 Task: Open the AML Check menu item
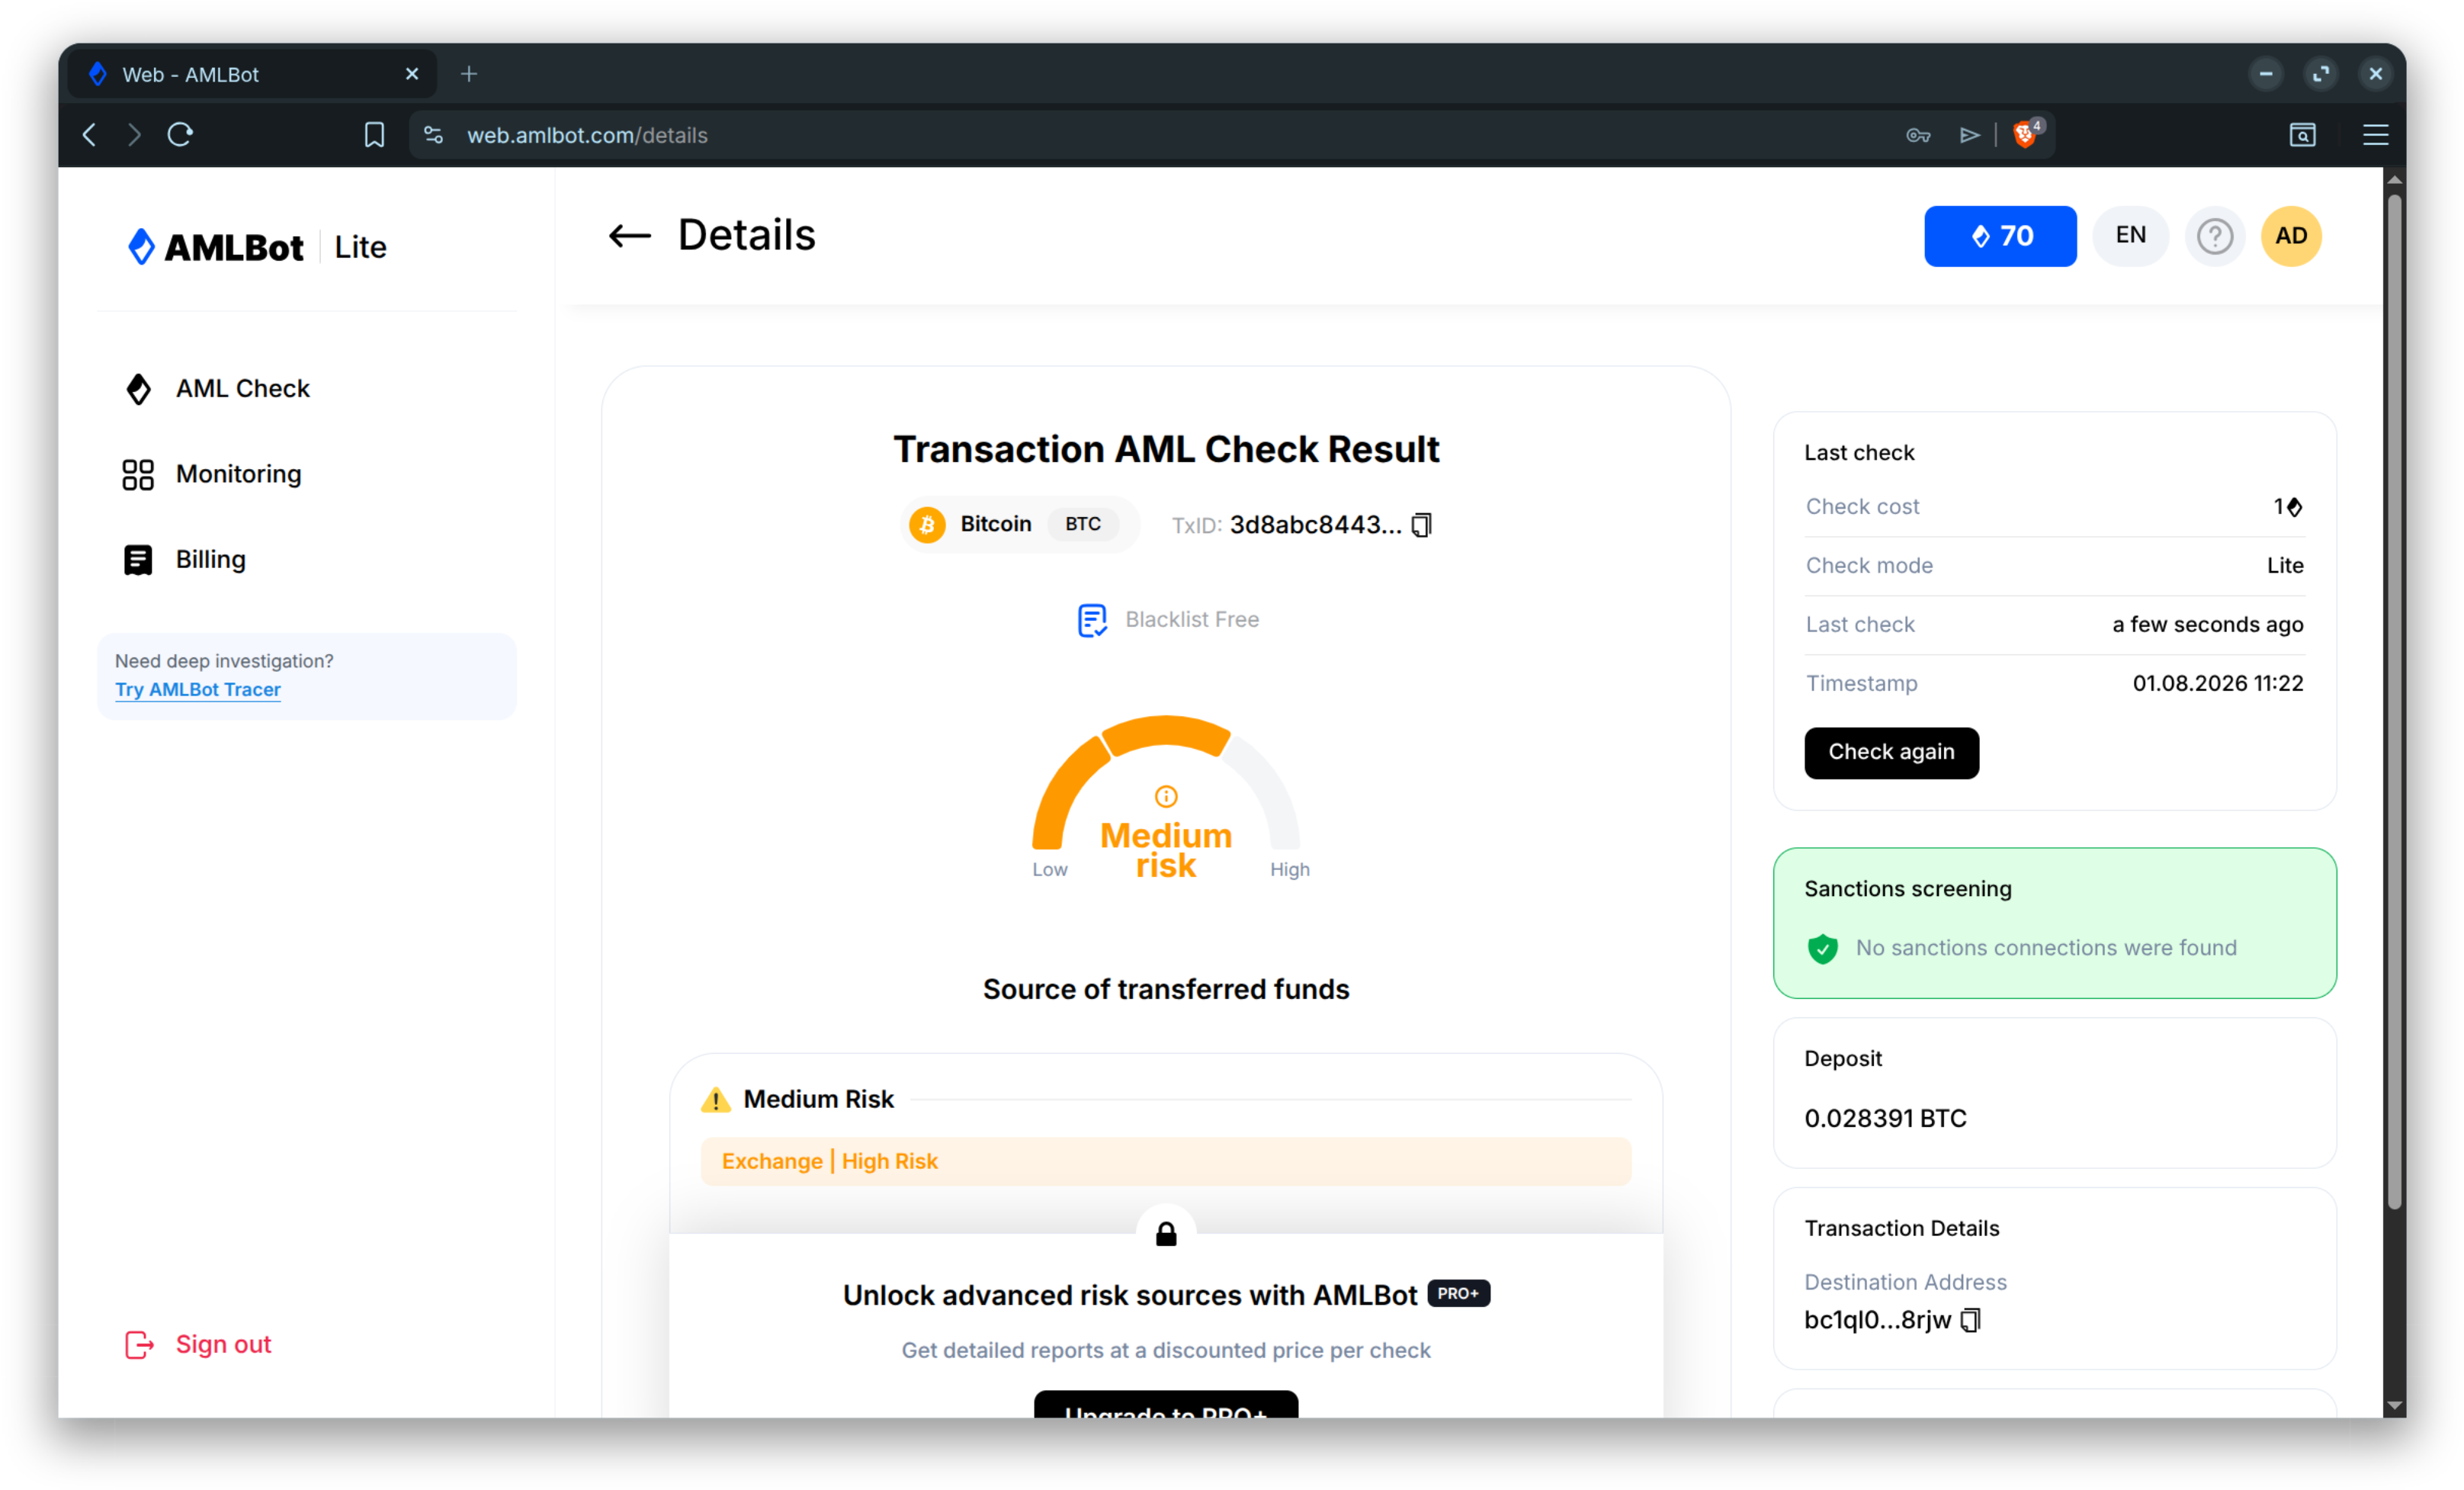[x=217, y=389]
